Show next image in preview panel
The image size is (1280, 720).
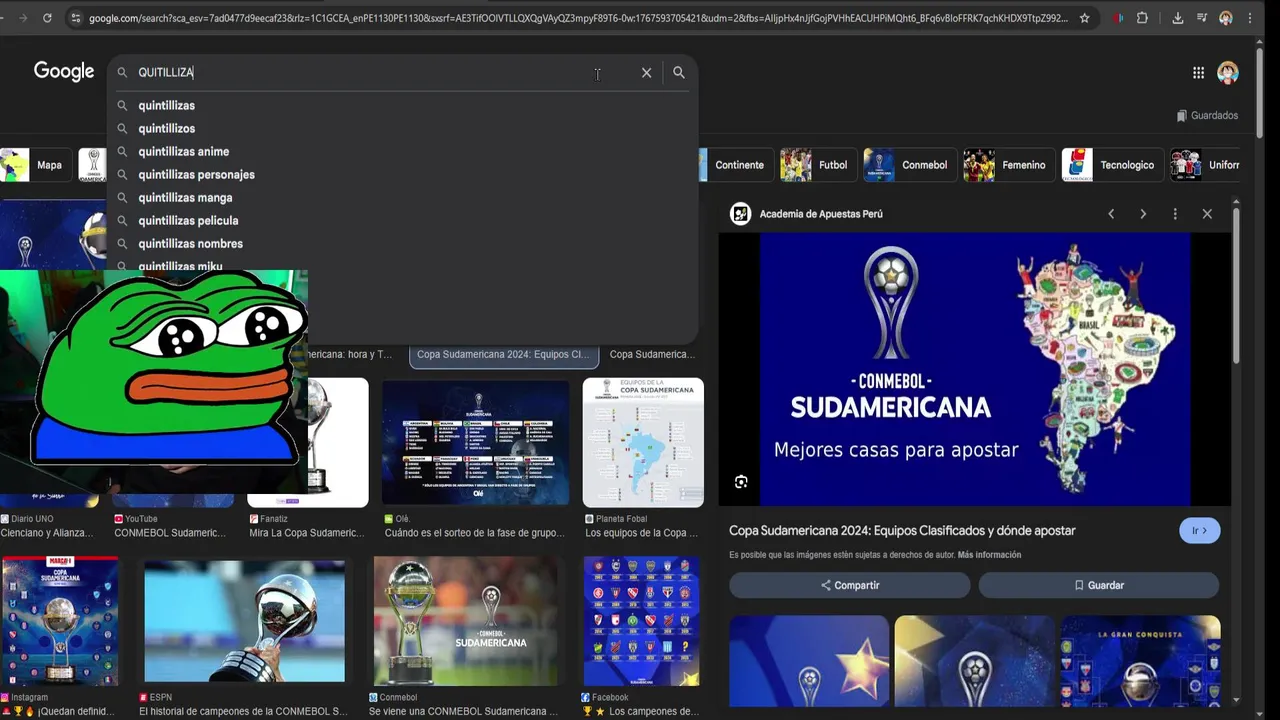1143,214
